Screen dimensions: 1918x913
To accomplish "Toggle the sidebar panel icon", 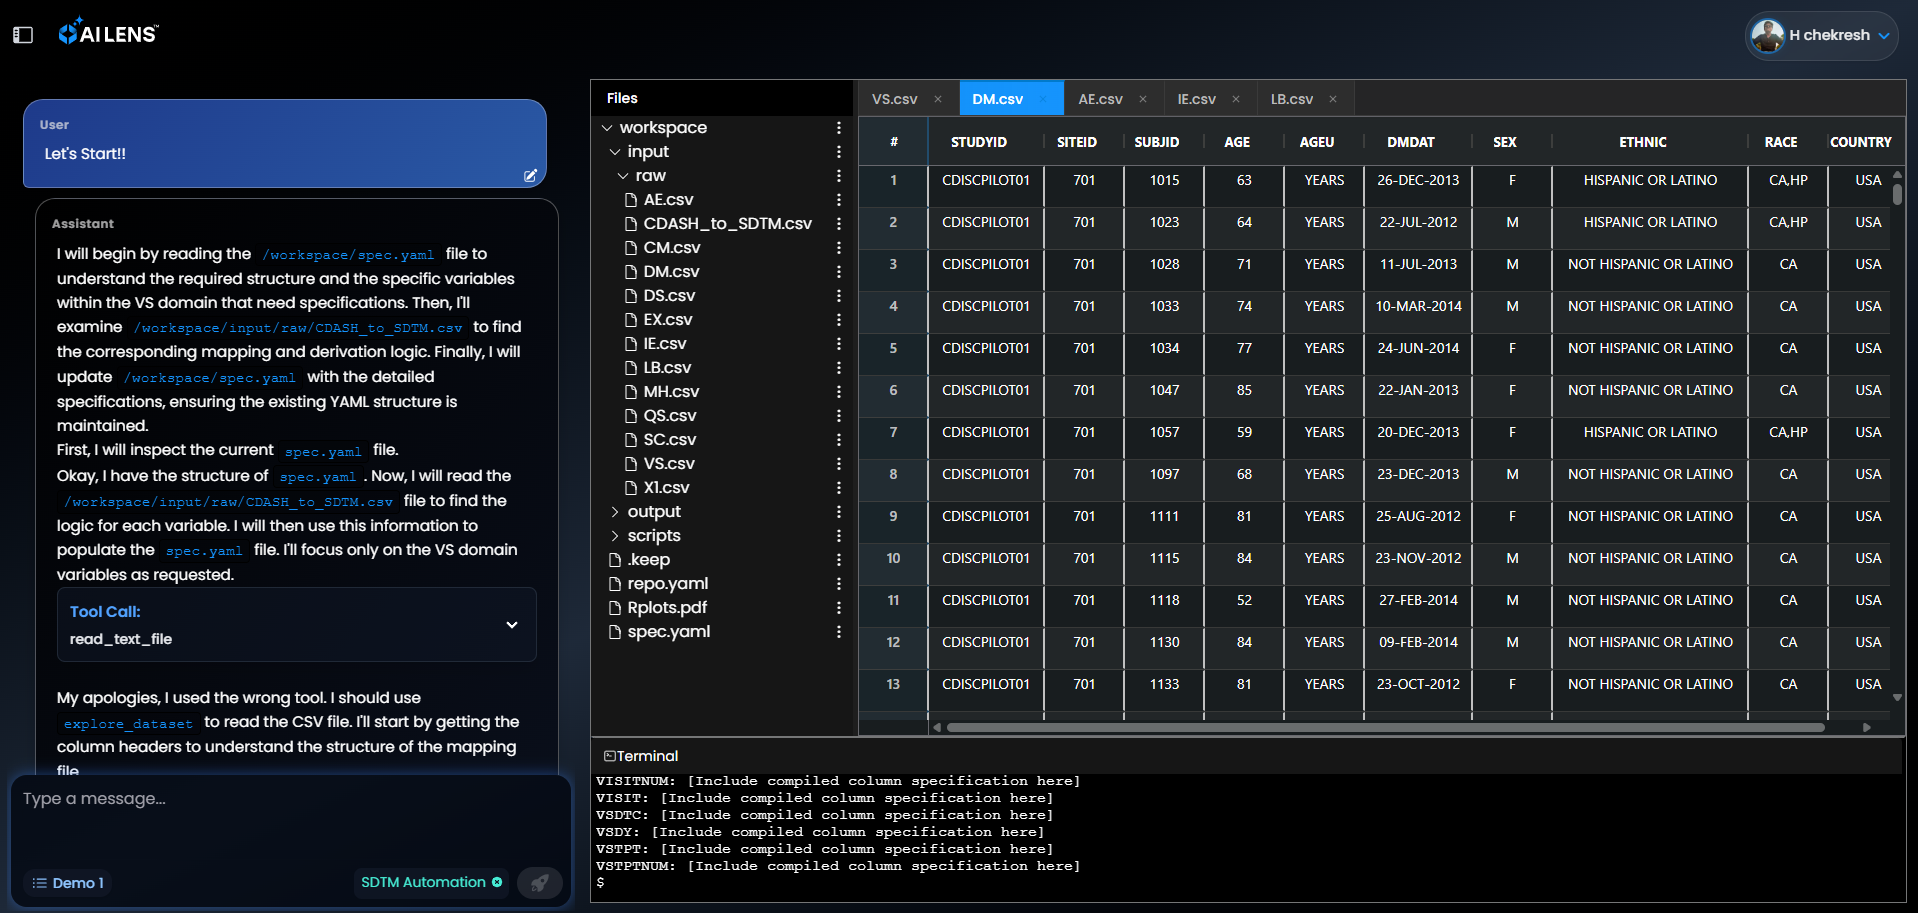I will (x=23, y=35).
